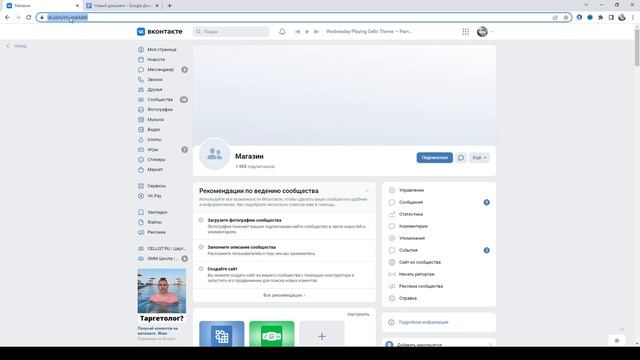Click the Видео sidebar icon
This screenshot has width=640, height=360.
tap(141, 129)
